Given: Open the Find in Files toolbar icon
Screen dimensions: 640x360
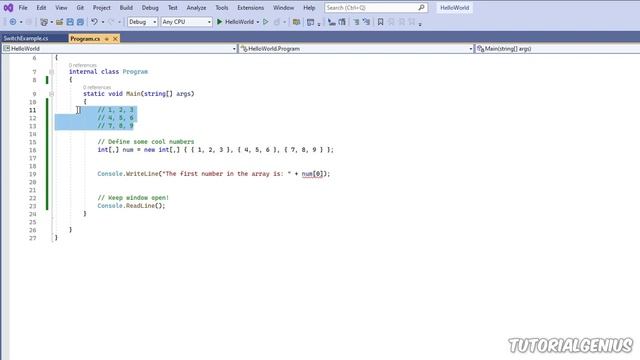Looking at the screenshot, I should click(296, 22).
